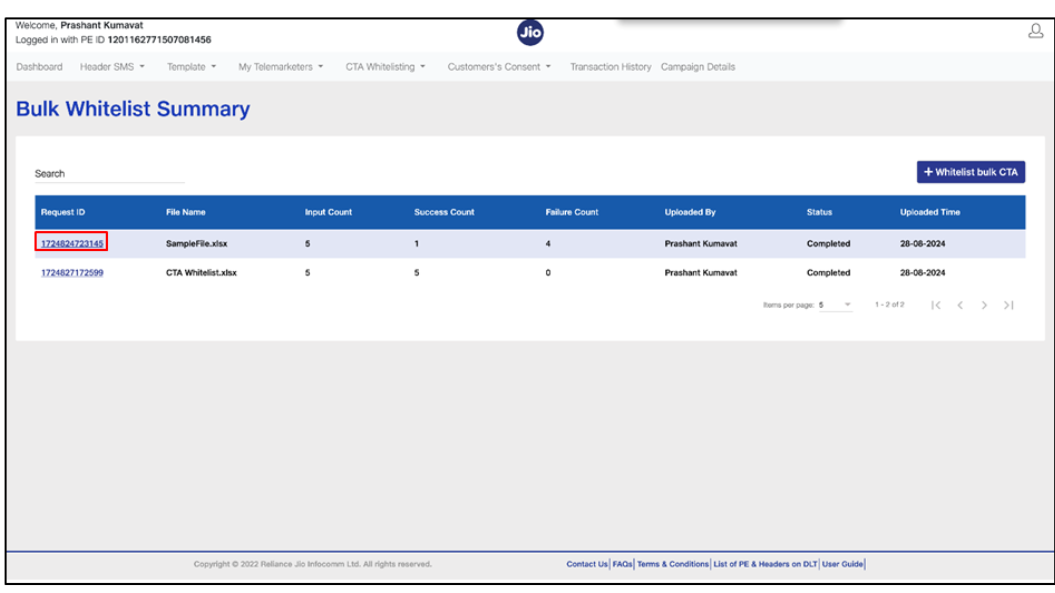Click the Uploaded Time column header
Viewport: 1055px width, 593px height.
(930, 212)
